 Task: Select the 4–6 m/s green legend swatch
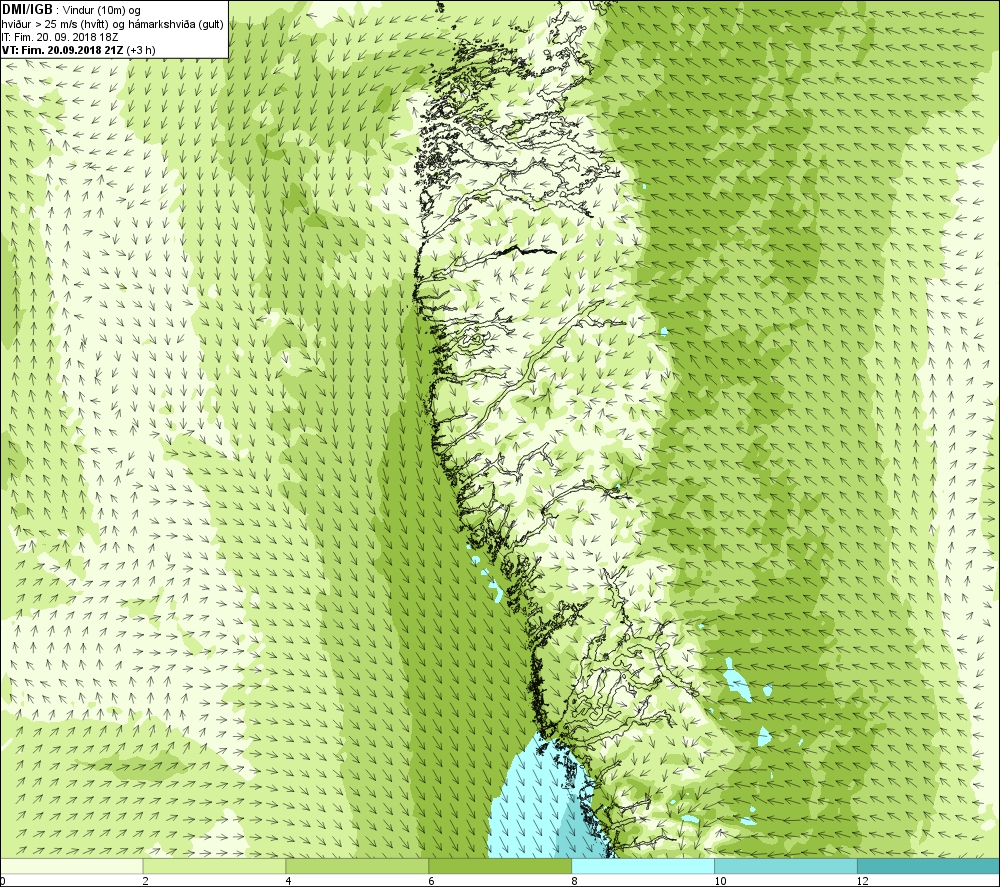pyautogui.click(x=357, y=866)
